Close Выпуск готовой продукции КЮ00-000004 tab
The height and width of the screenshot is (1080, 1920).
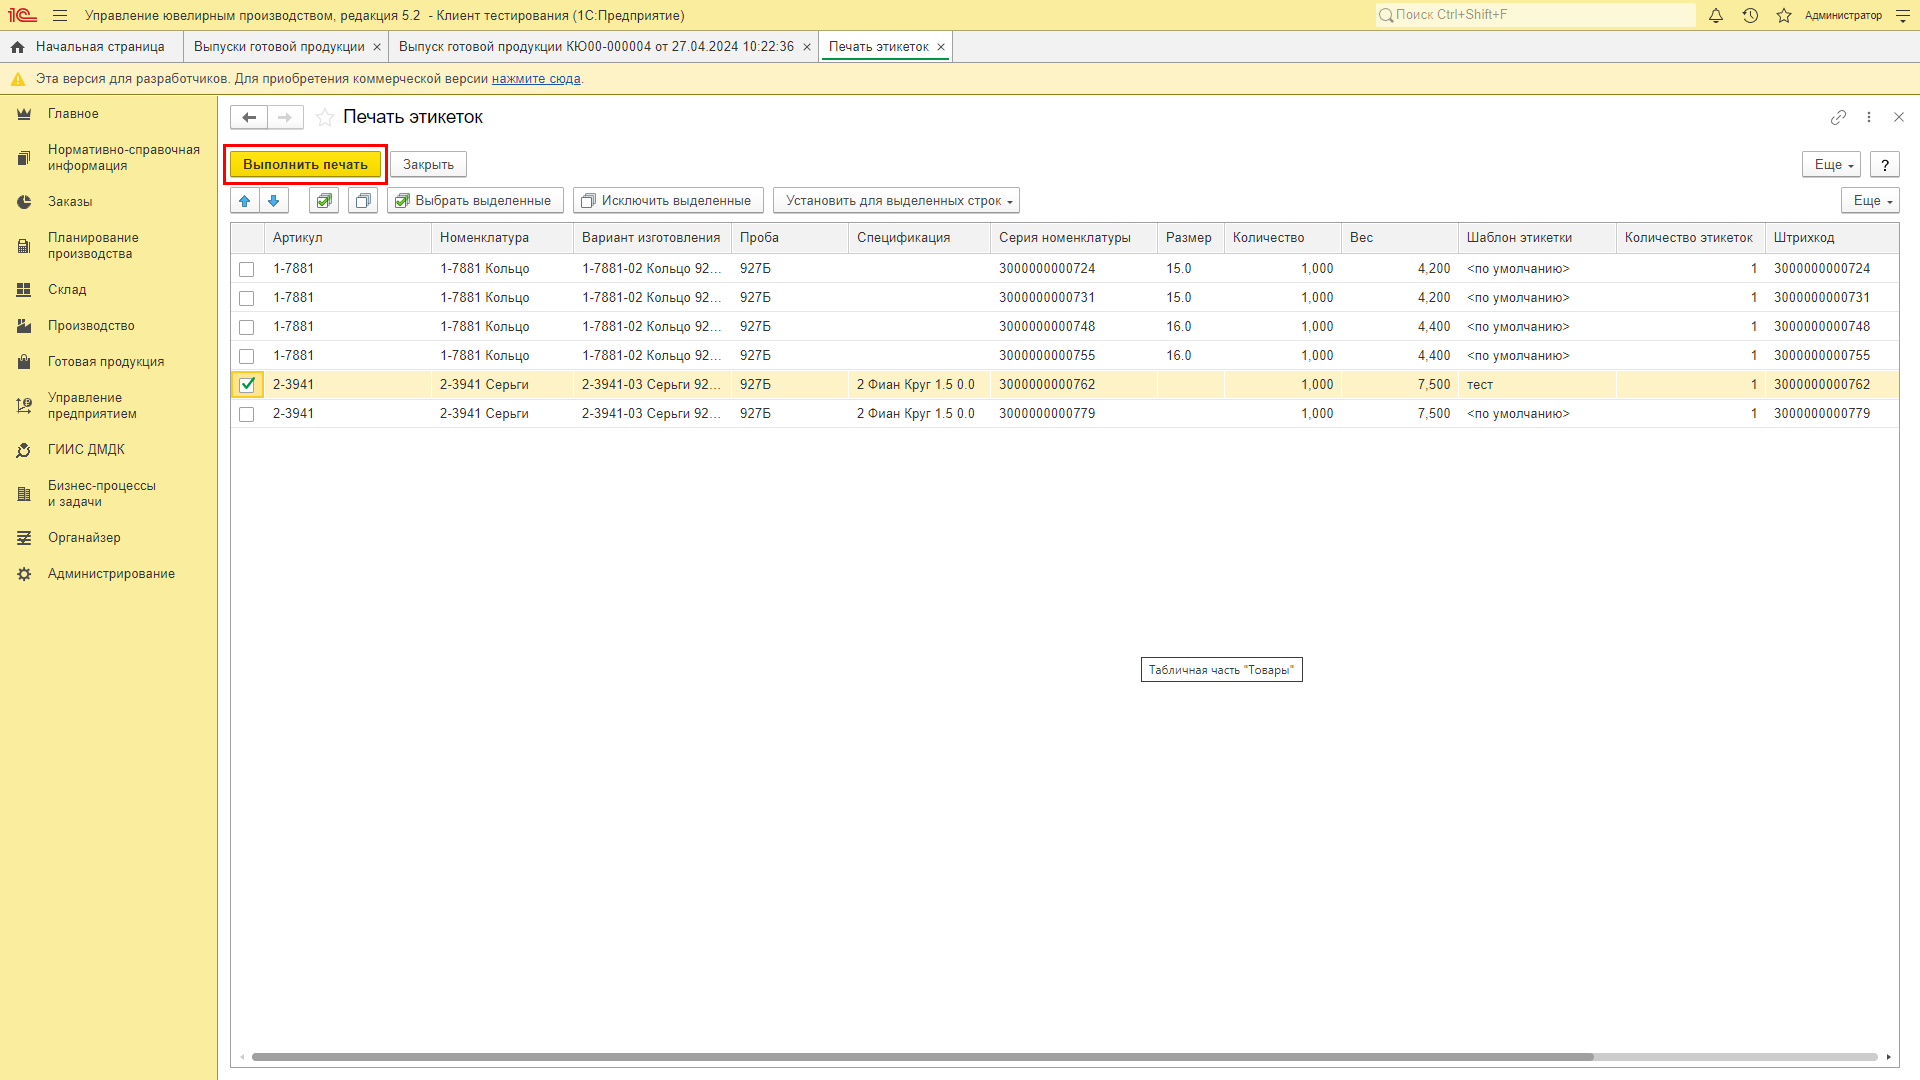click(x=807, y=47)
